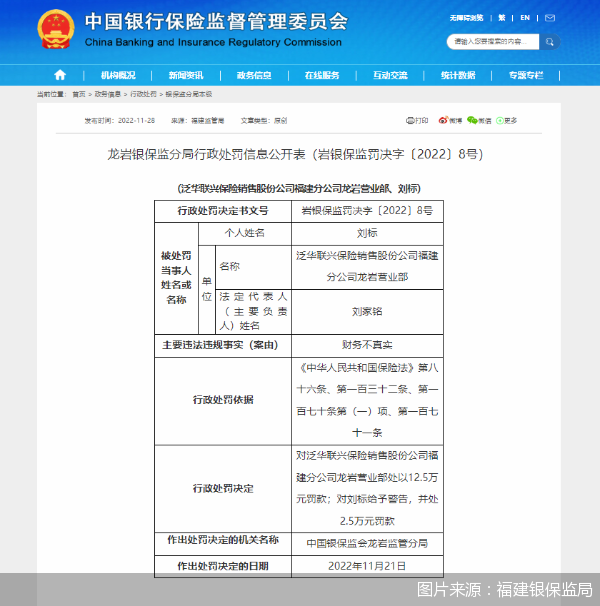The width and height of the screenshot is (600, 606).
Task: Click the authority cell 中国银保监会龙岩监管分局
Action: coord(367,544)
